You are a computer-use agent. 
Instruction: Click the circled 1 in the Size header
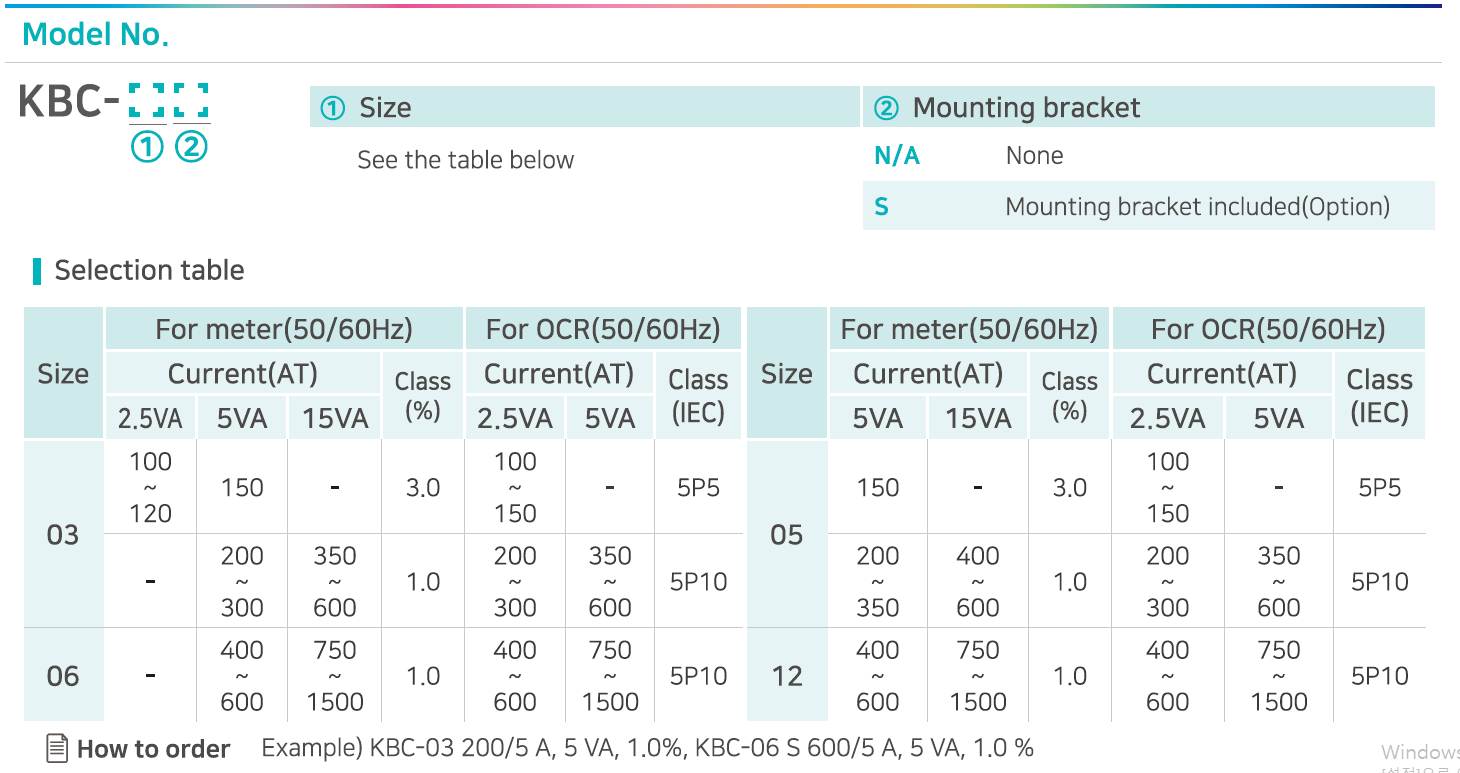tap(332, 108)
